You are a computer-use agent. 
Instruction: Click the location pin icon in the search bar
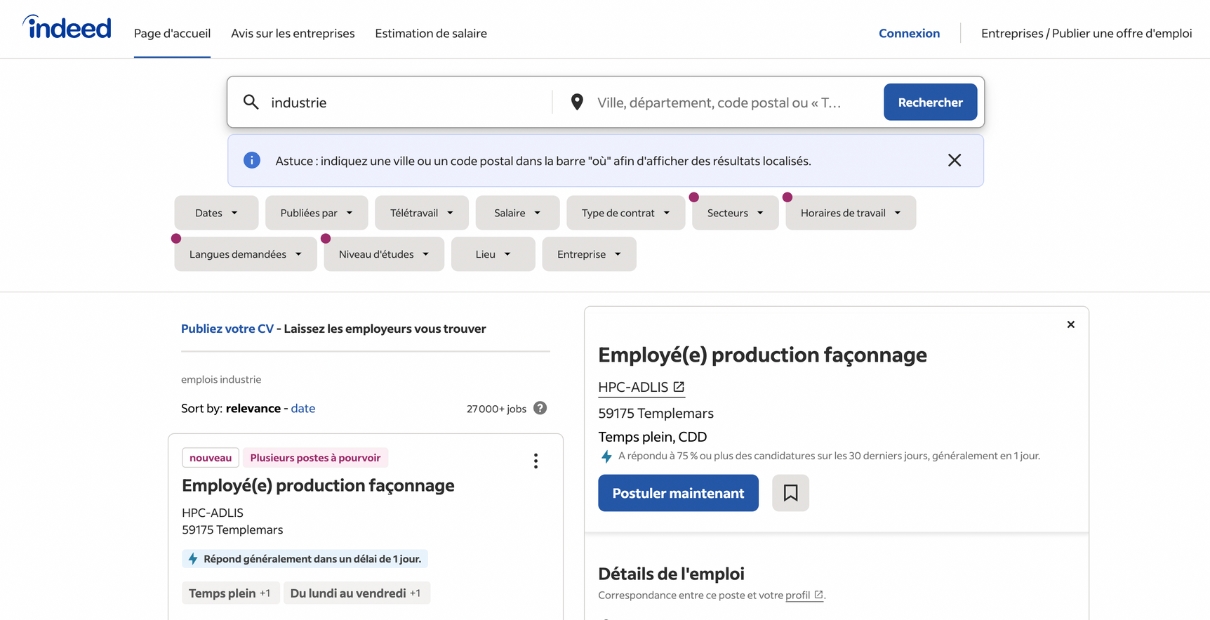[x=577, y=102]
